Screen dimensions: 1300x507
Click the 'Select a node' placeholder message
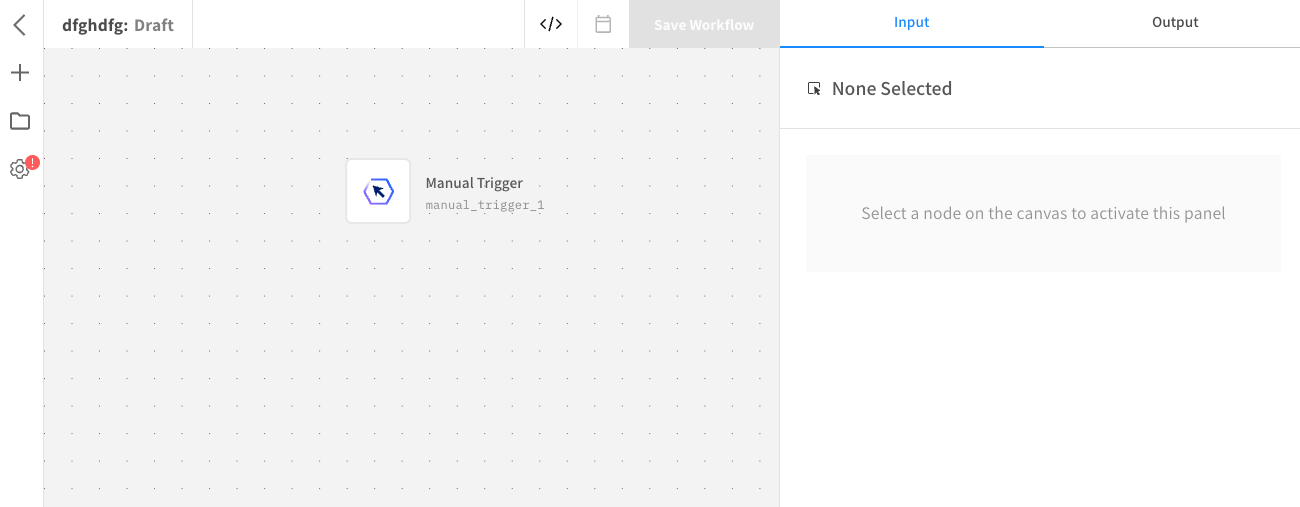[x=1043, y=213]
